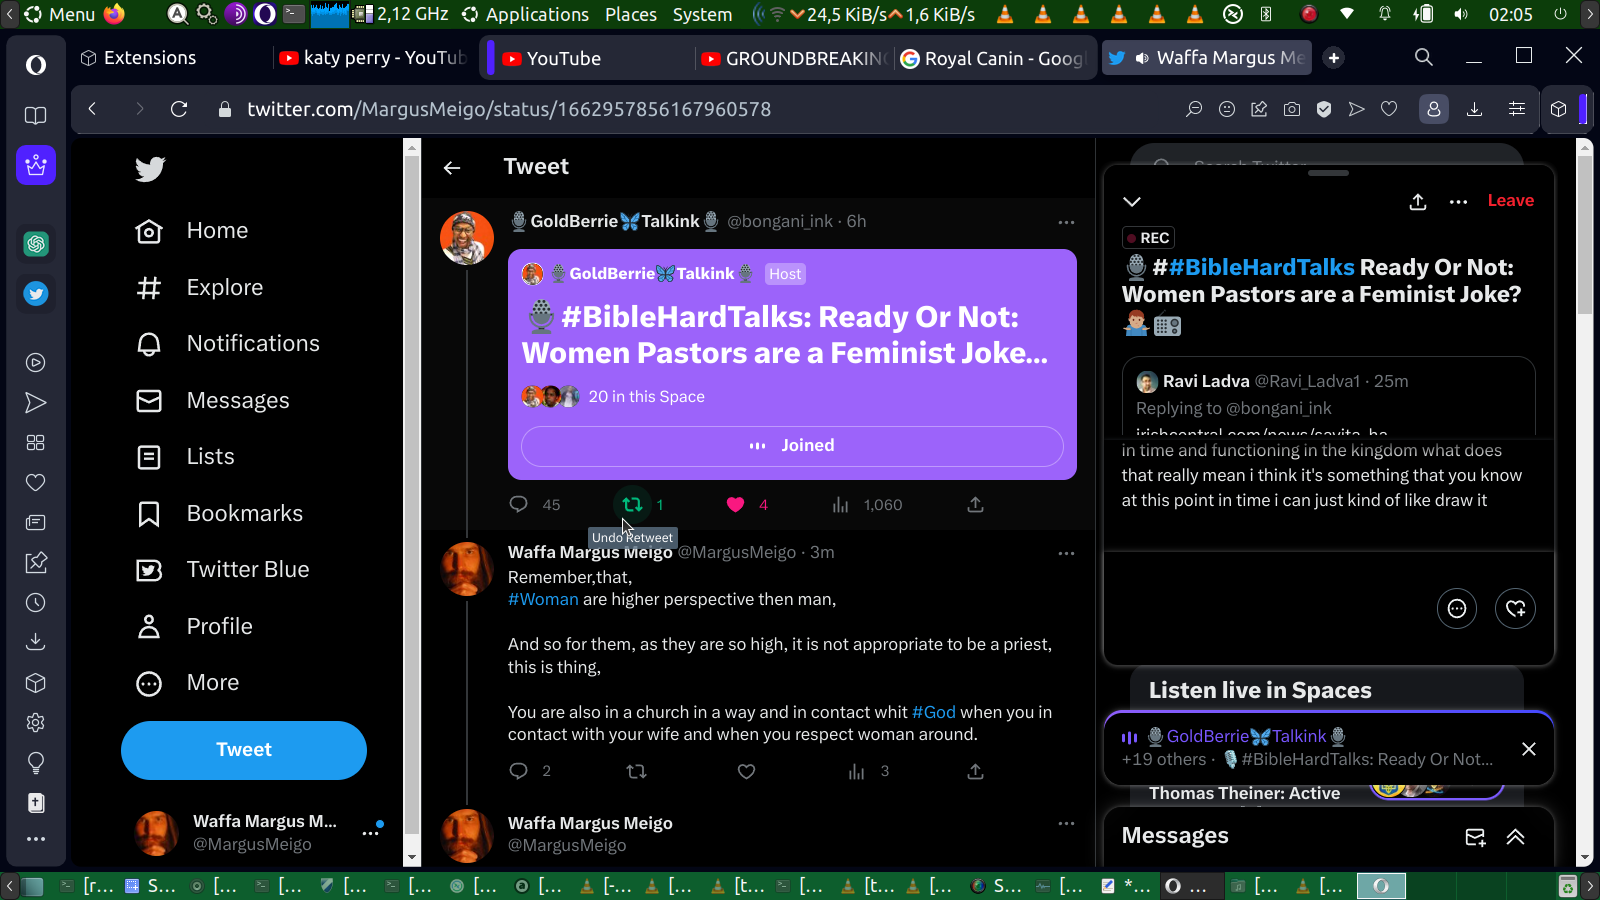This screenshot has width=1600, height=900.
Task: Open browser downloads in address bar
Action: pyautogui.click(x=1474, y=109)
